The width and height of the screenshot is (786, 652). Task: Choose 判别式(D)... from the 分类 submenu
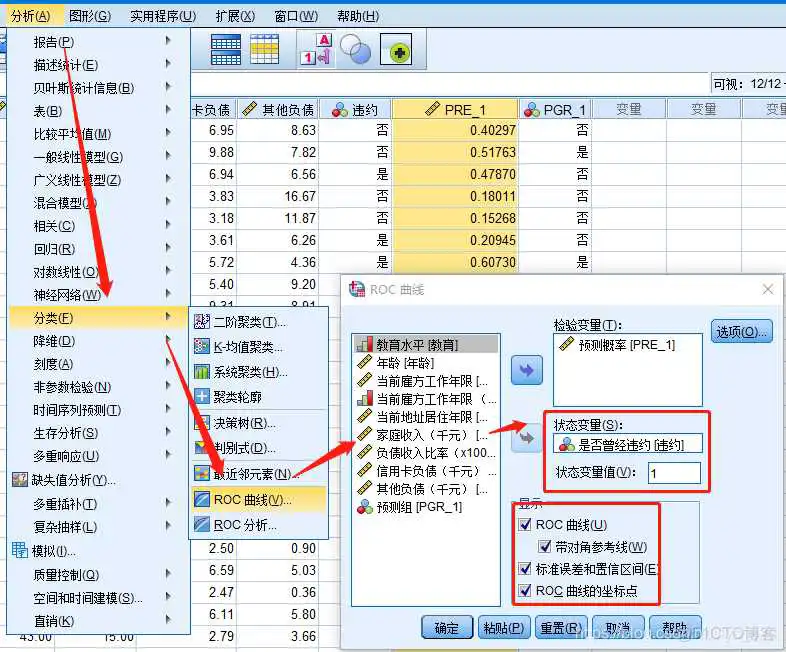259,448
